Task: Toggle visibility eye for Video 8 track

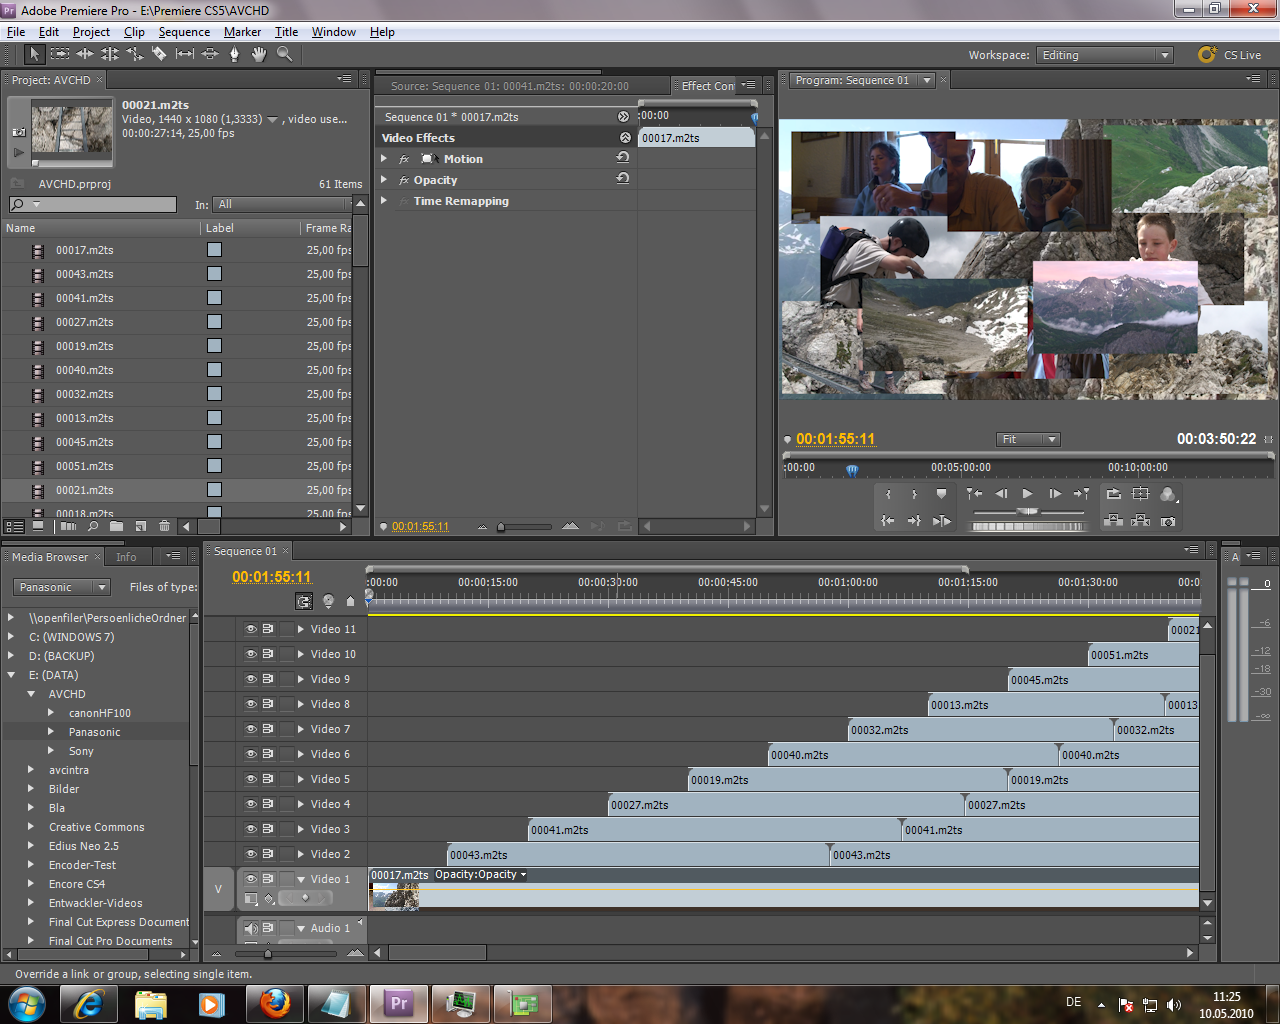Action: [251, 704]
